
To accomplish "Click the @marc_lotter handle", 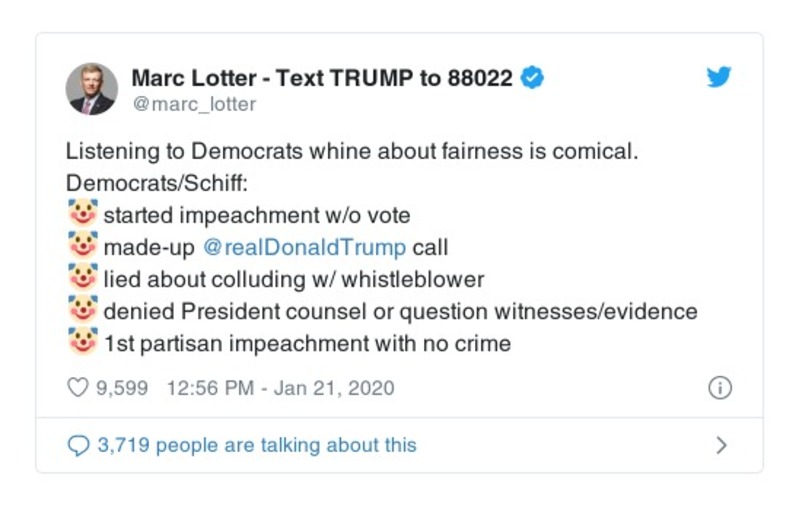I will [x=194, y=104].
